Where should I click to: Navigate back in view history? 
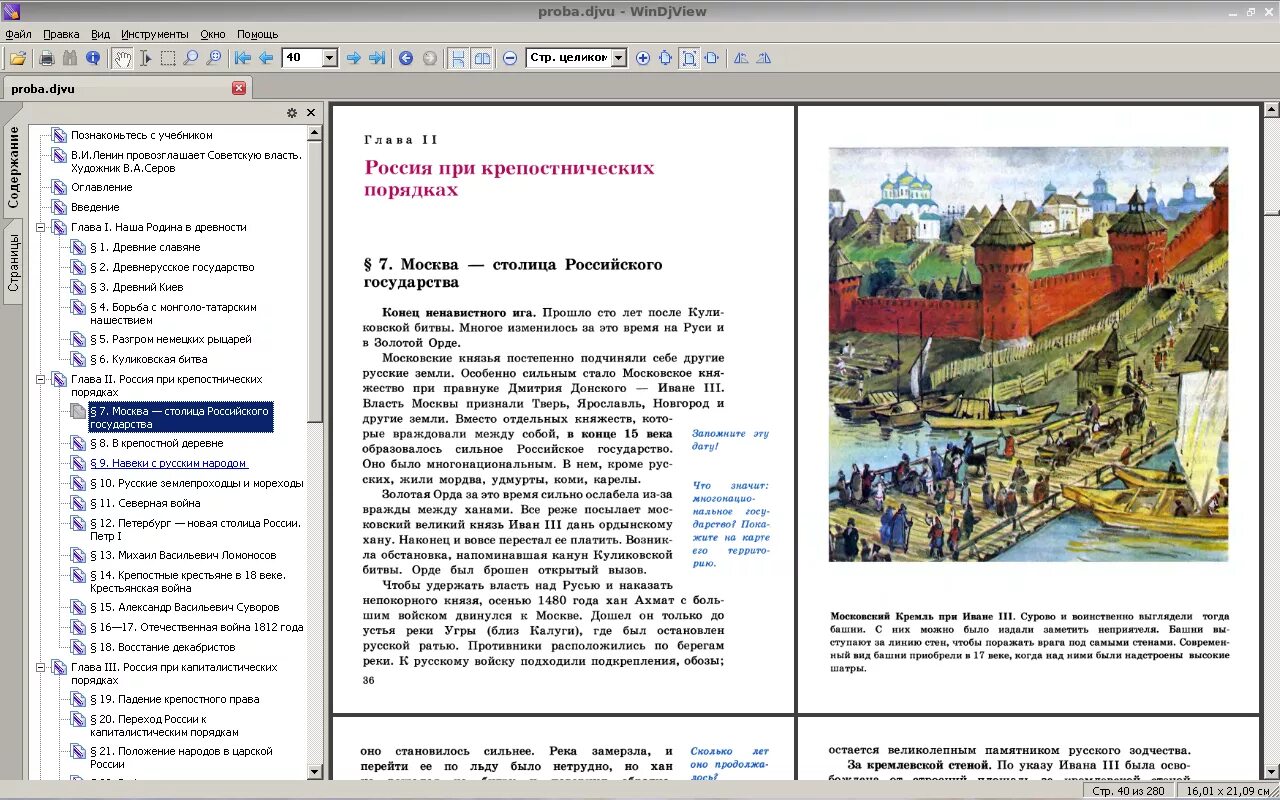pos(406,58)
